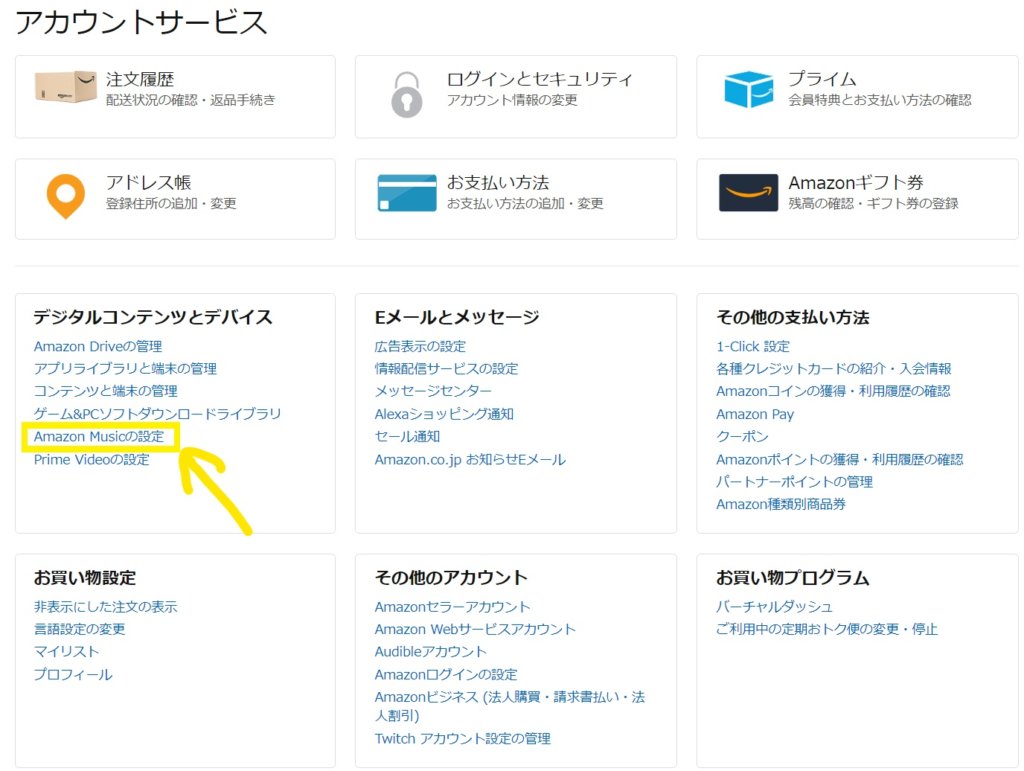Click the orange location pin icon
Image resolution: width=1024 pixels, height=771 pixels.
point(66,197)
